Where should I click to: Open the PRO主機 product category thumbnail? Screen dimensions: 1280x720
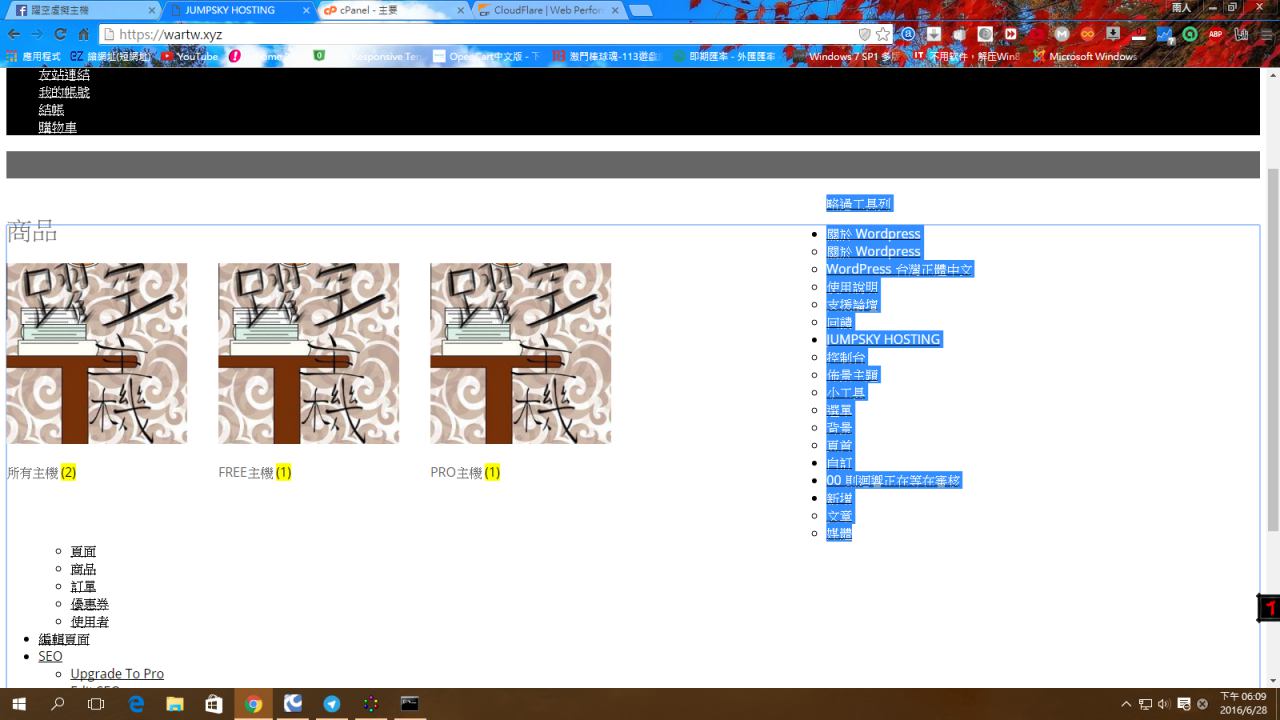[520, 353]
